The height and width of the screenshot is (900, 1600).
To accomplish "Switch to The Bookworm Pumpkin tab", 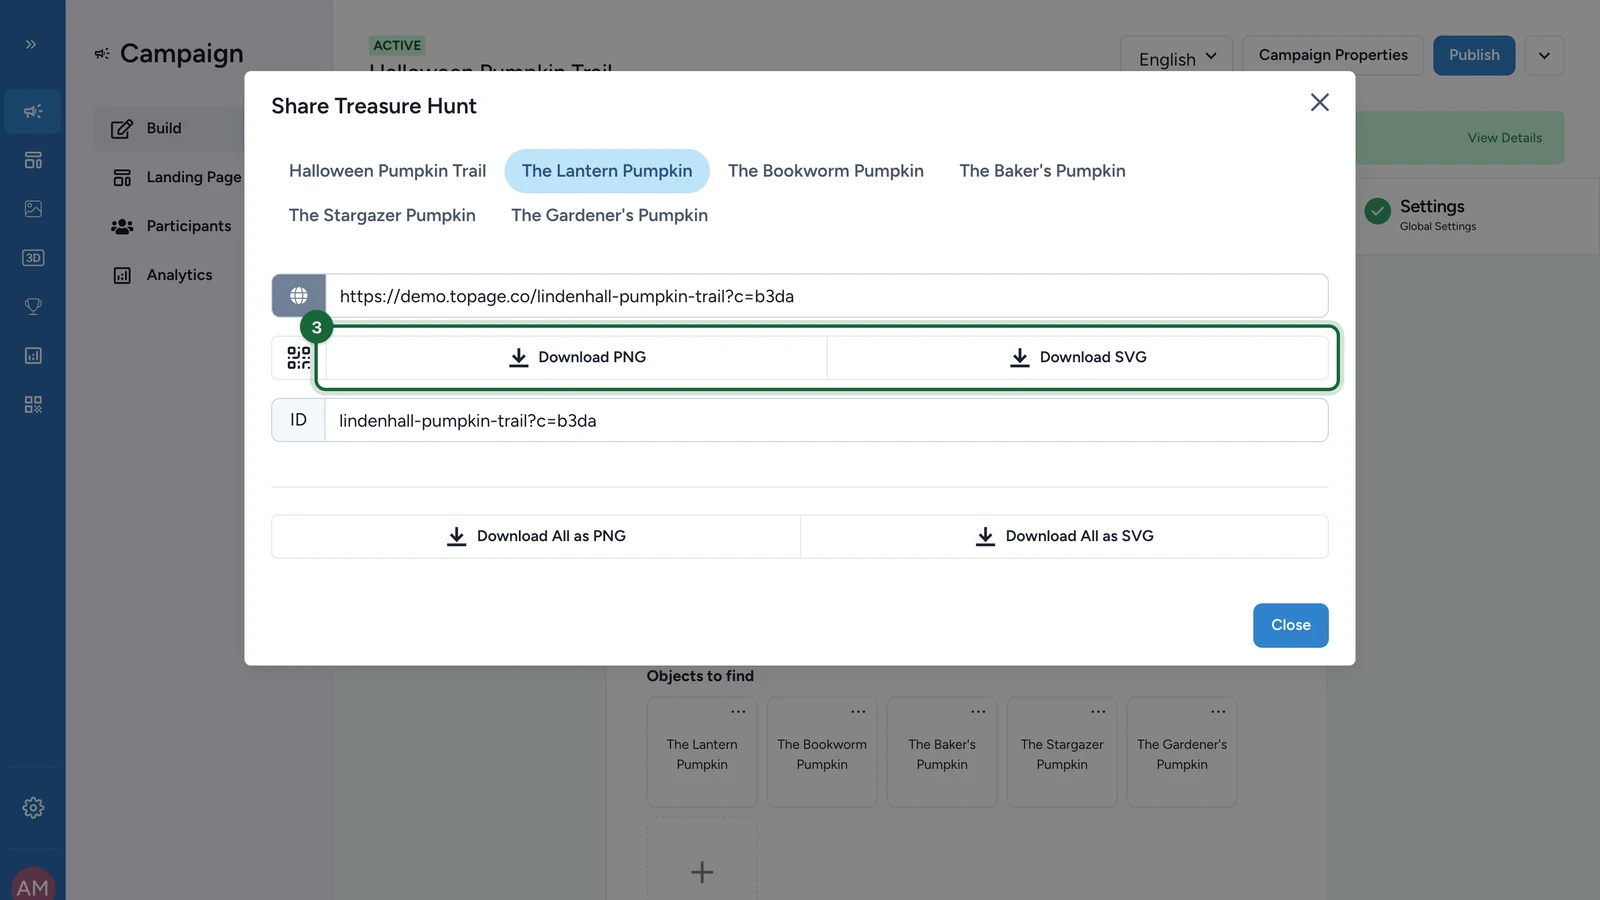I will (826, 171).
